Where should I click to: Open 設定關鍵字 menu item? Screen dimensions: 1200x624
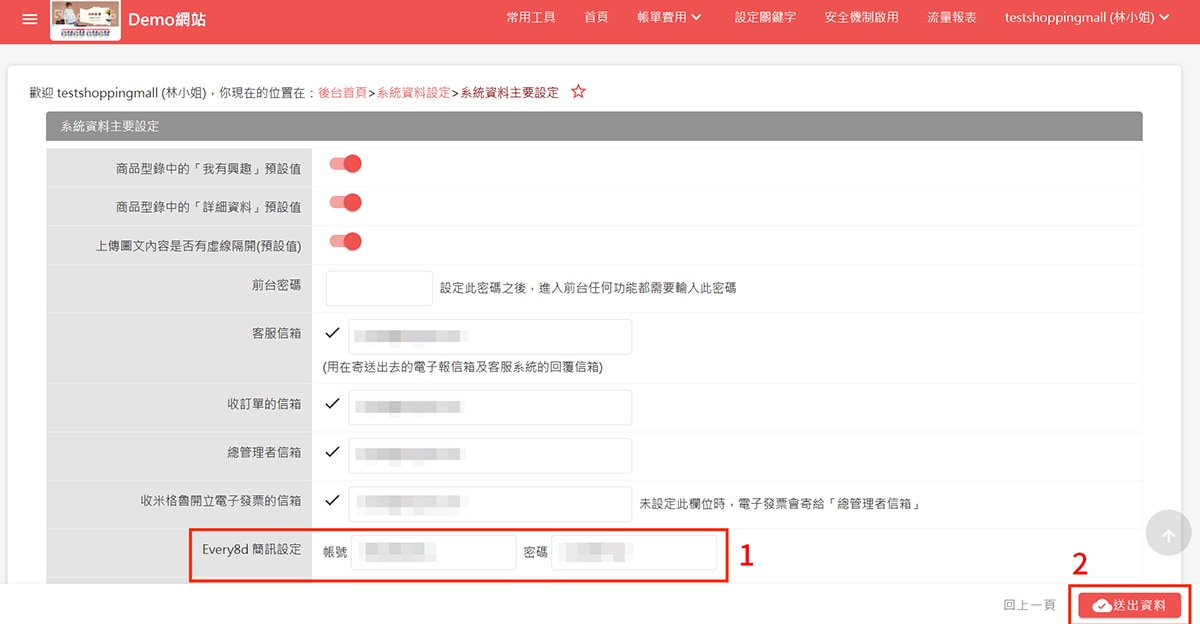765,18
